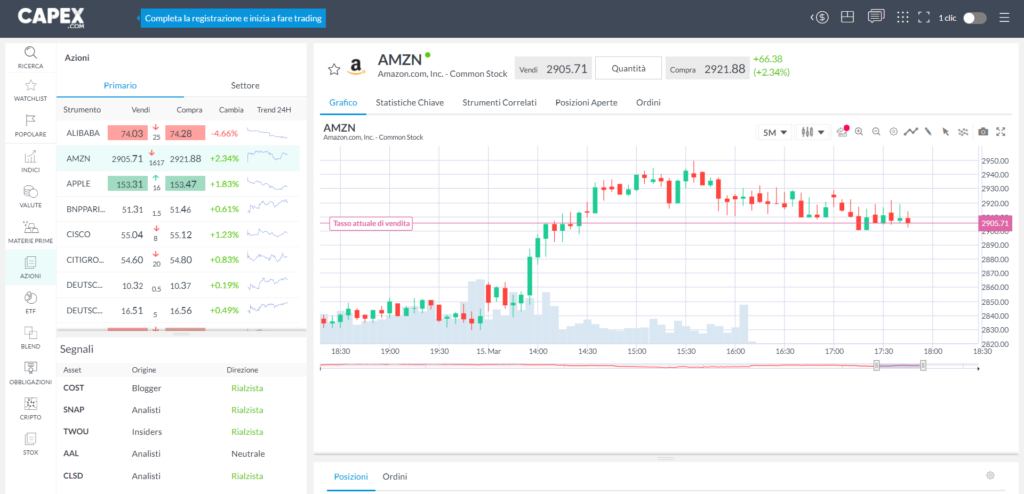
Task: Open the 5M timeframe dropdown
Action: click(774, 132)
